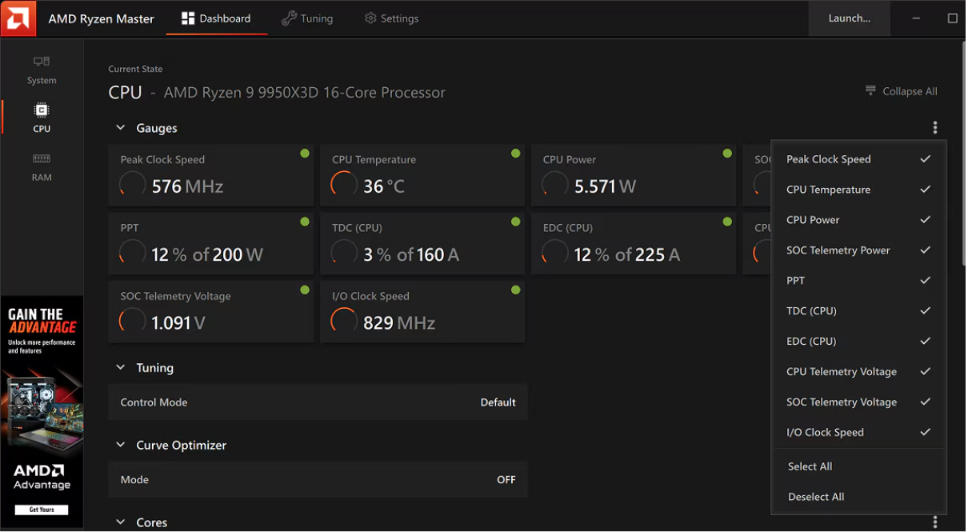Click the SOC Telemetry Voltage gauge dial
Viewport: 966px width, 532px height.
132,321
